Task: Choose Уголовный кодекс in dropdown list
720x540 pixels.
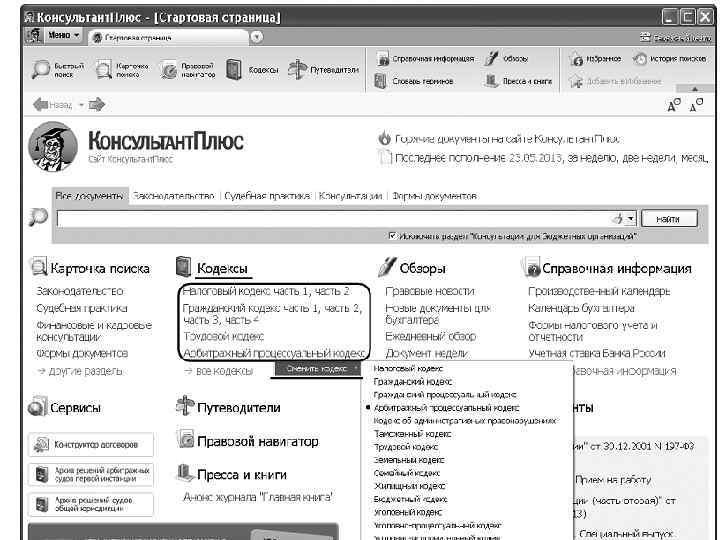Action: tap(408, 512)
